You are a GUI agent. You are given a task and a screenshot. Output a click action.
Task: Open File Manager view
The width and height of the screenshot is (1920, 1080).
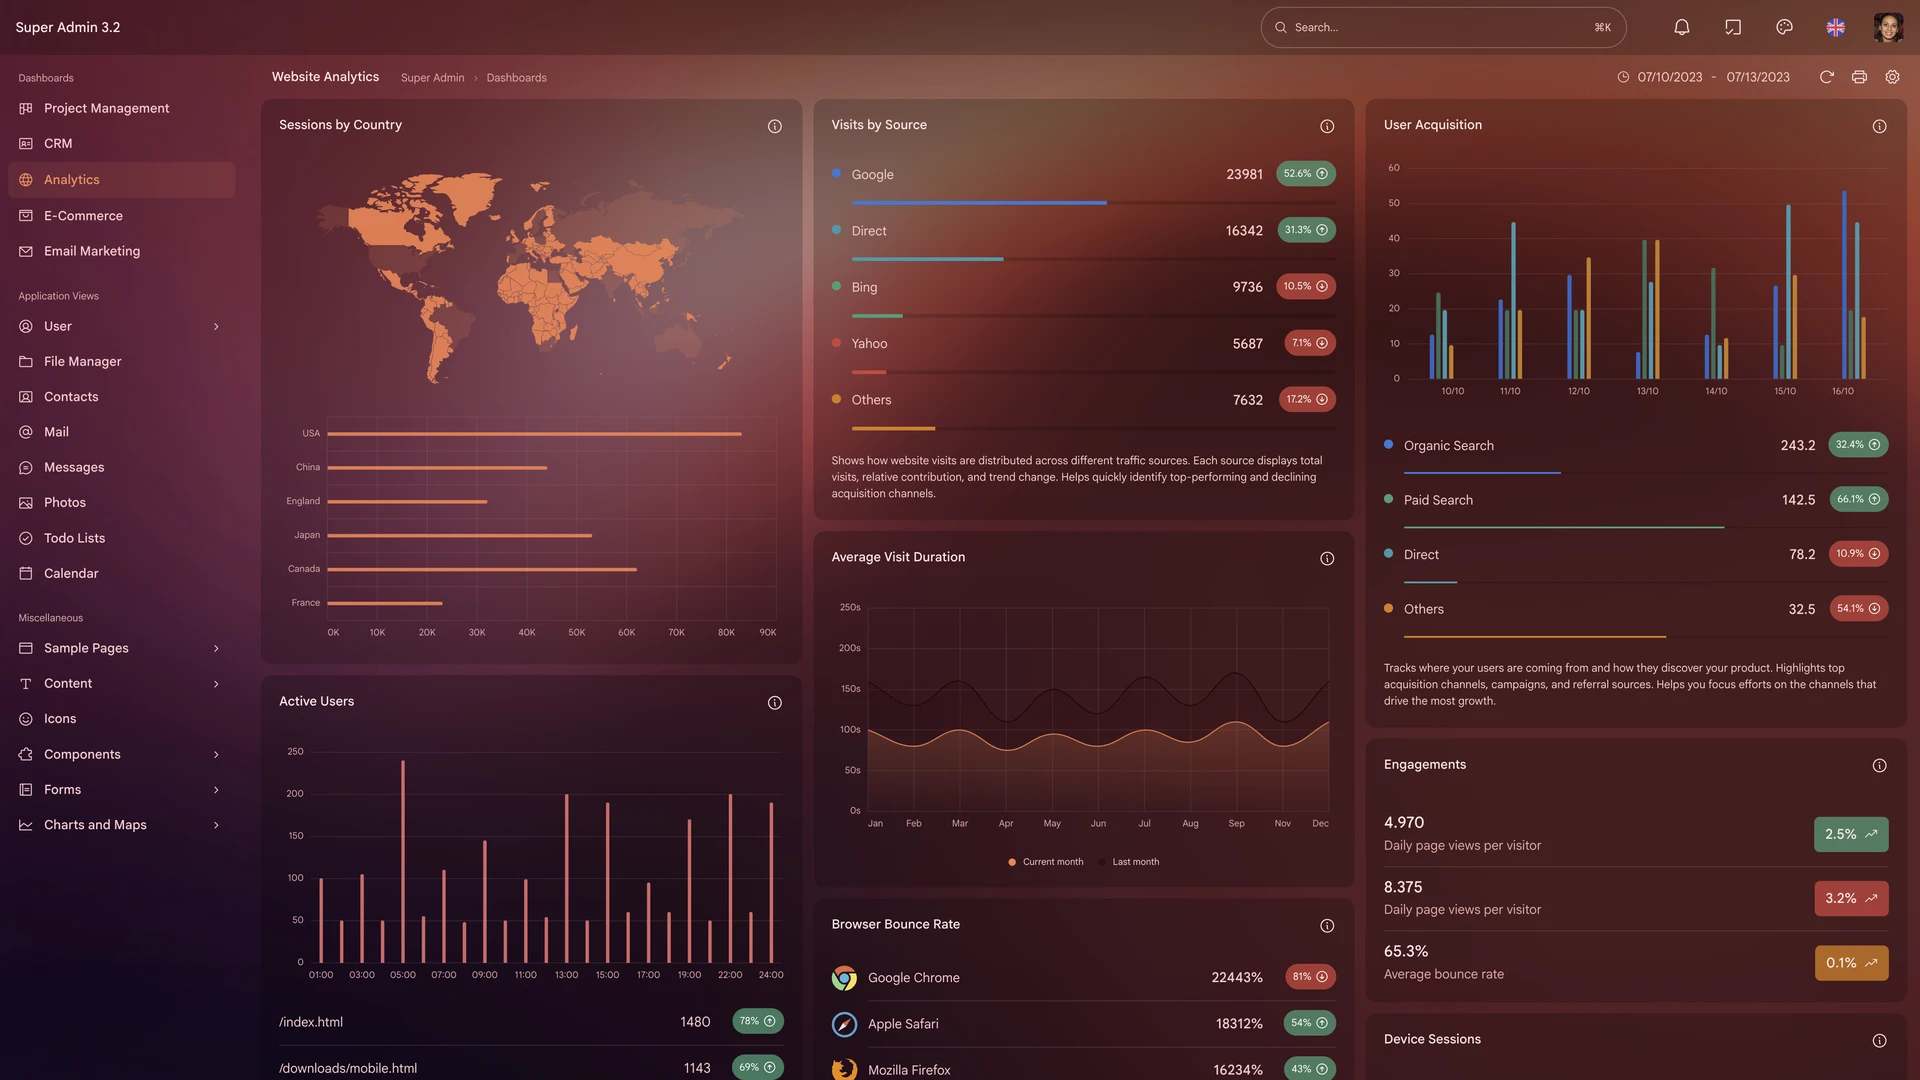[121, 361]
